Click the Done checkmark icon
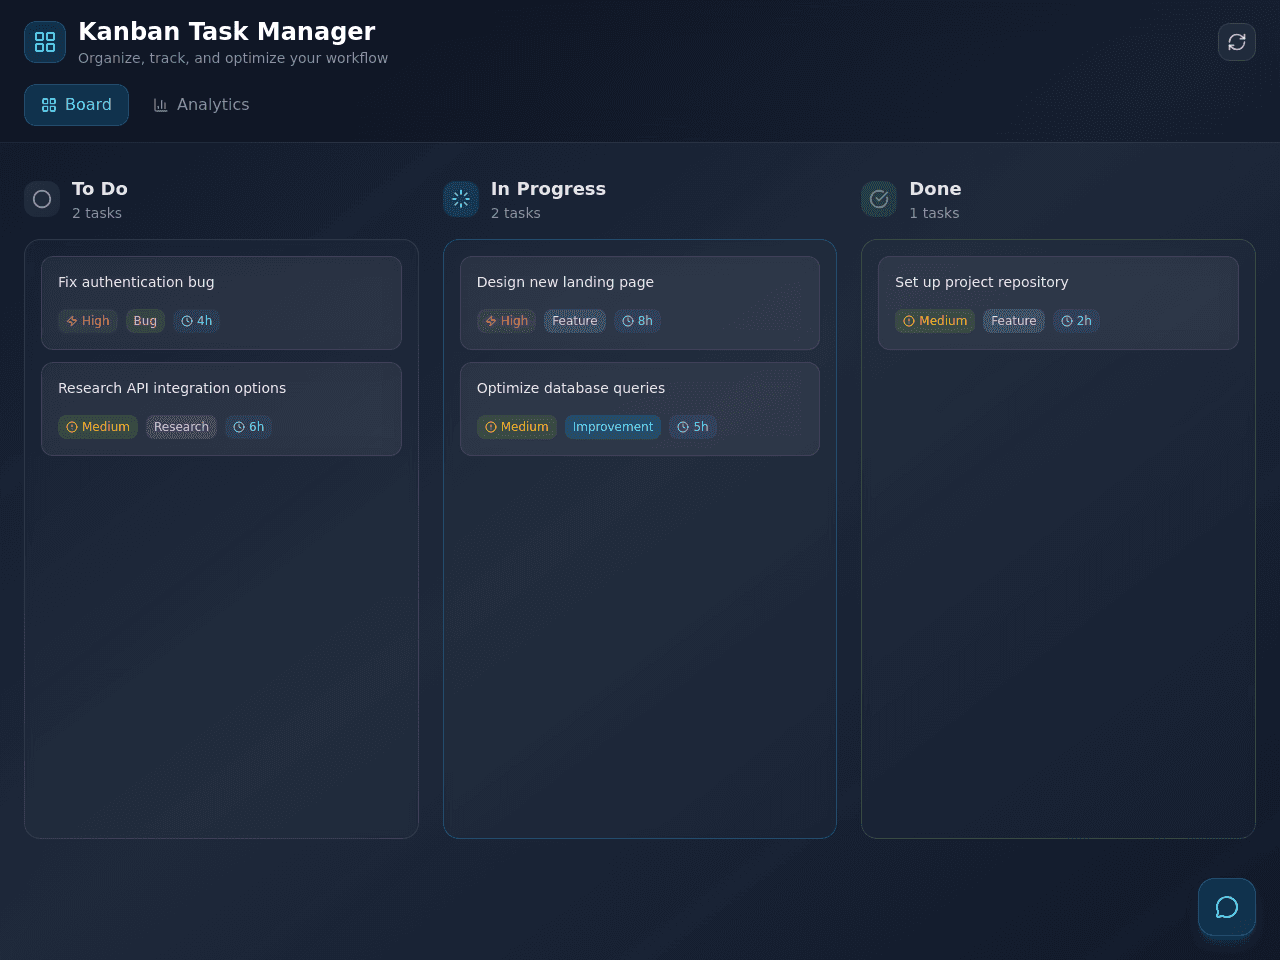 coord(879,199)
